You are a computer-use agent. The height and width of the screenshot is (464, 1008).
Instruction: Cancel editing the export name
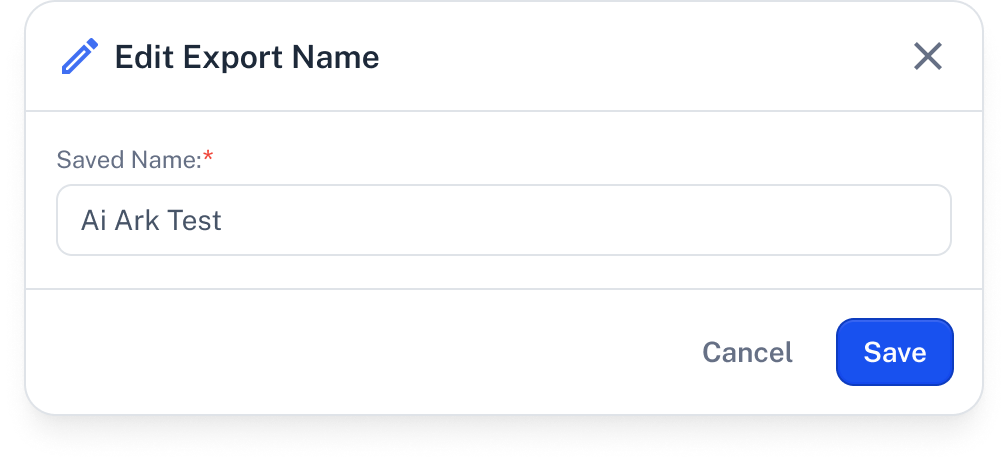coord(747,352)
